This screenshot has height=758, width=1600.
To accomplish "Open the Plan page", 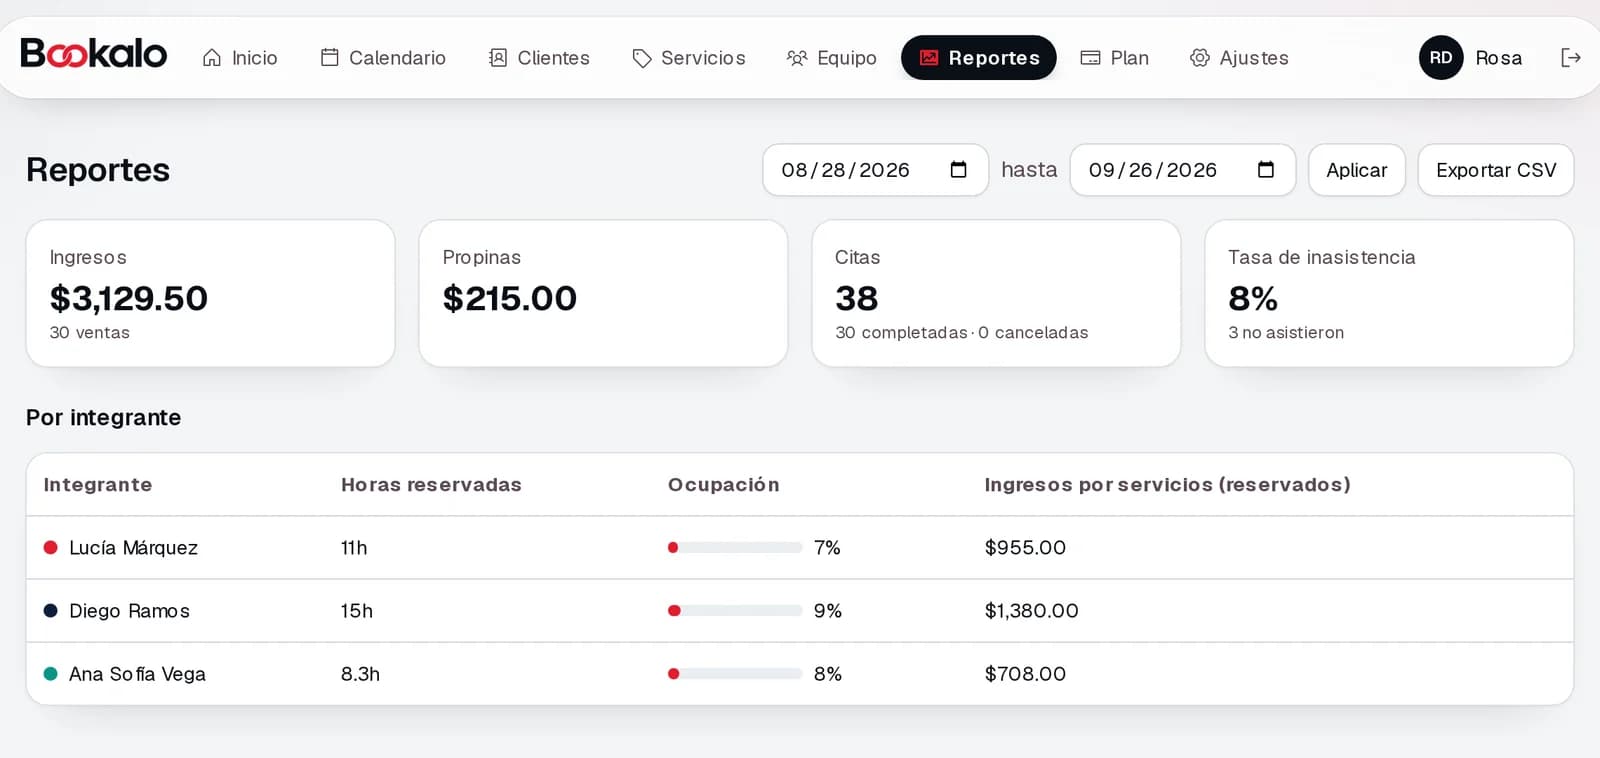I will click(1115, 58).
